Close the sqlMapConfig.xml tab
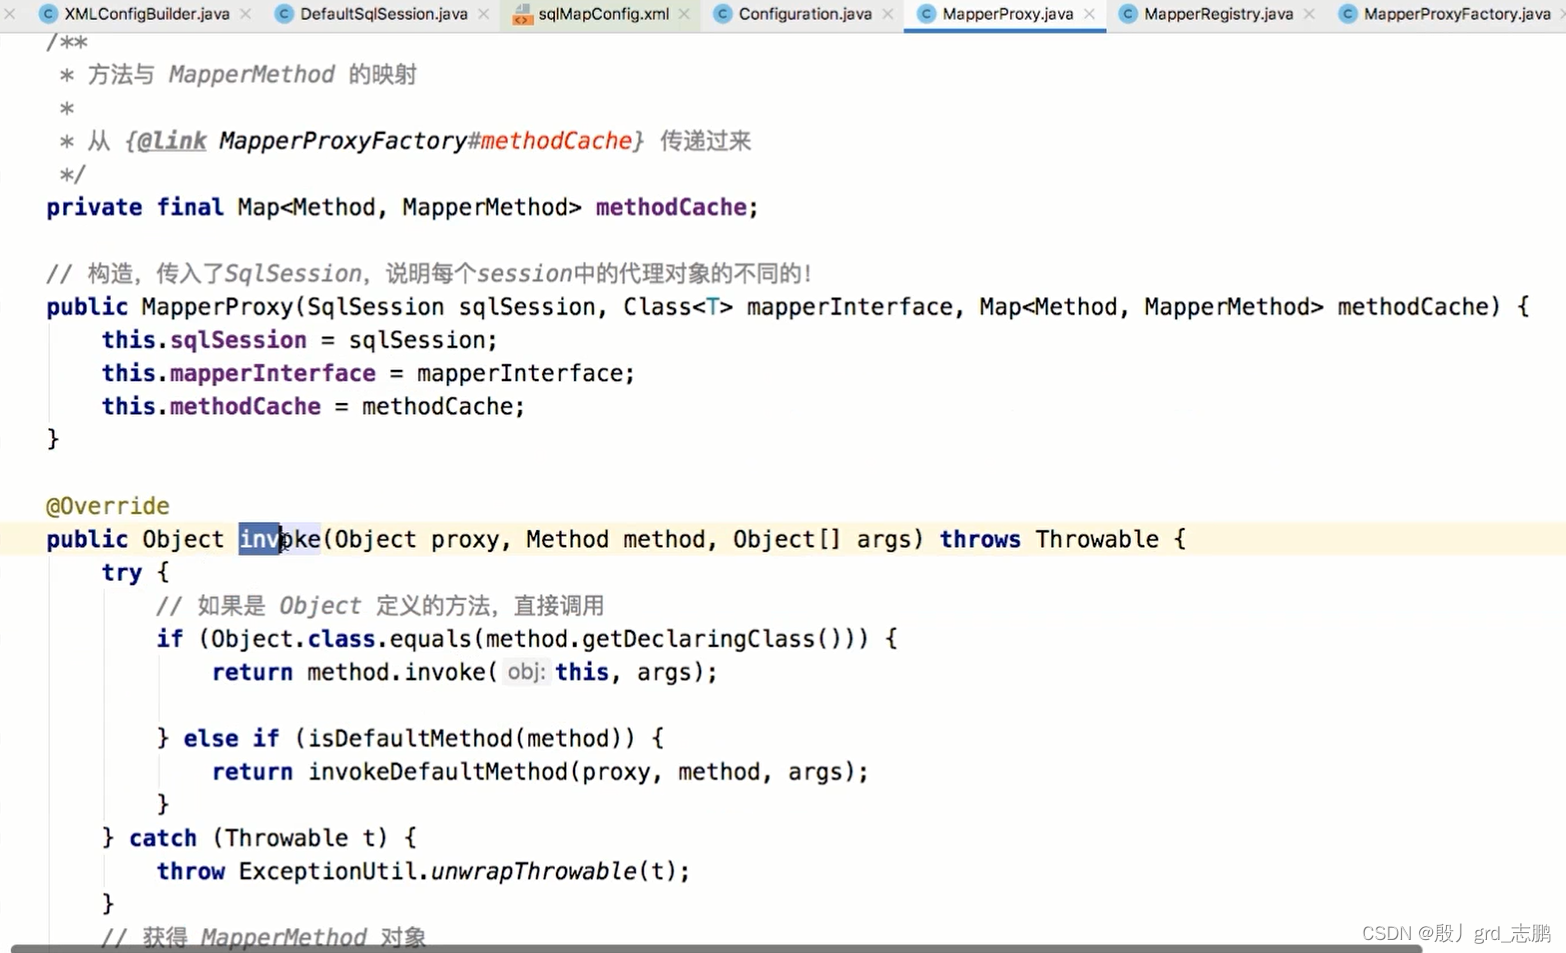The image size is (1566, 953). pyautogui.click(x=684, y=14)
